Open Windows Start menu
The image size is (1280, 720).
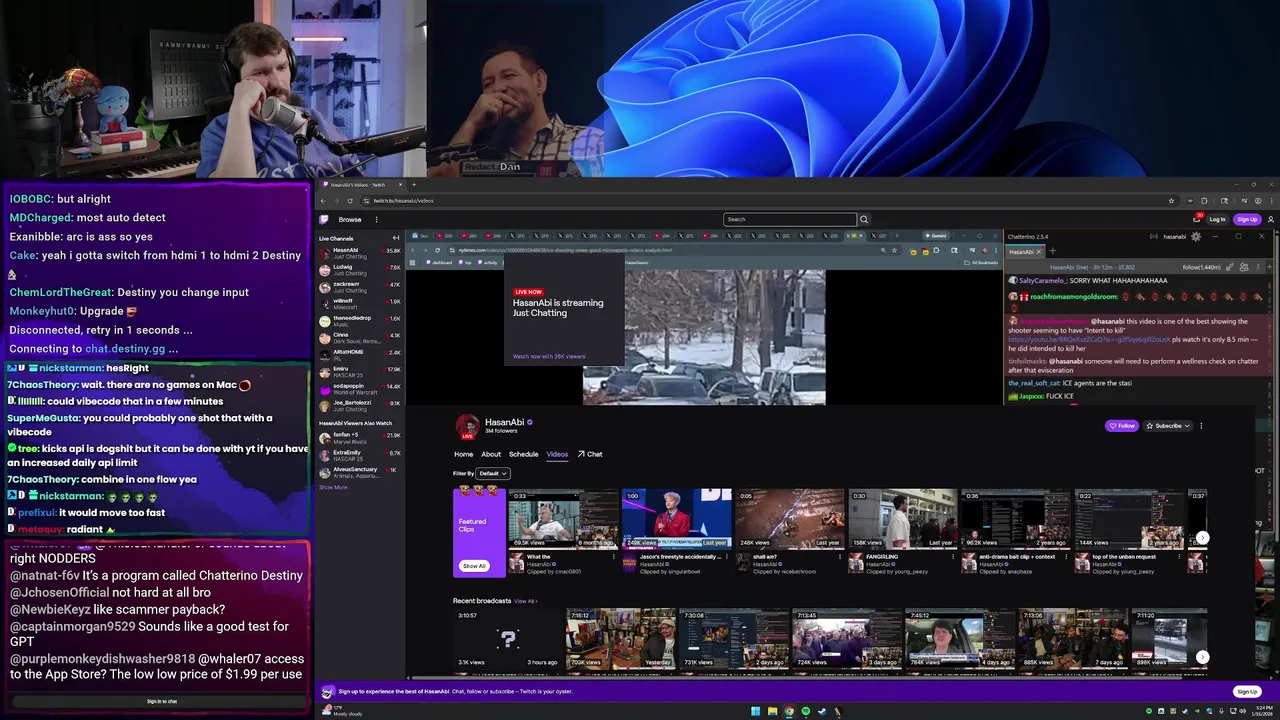pos(756,711)
